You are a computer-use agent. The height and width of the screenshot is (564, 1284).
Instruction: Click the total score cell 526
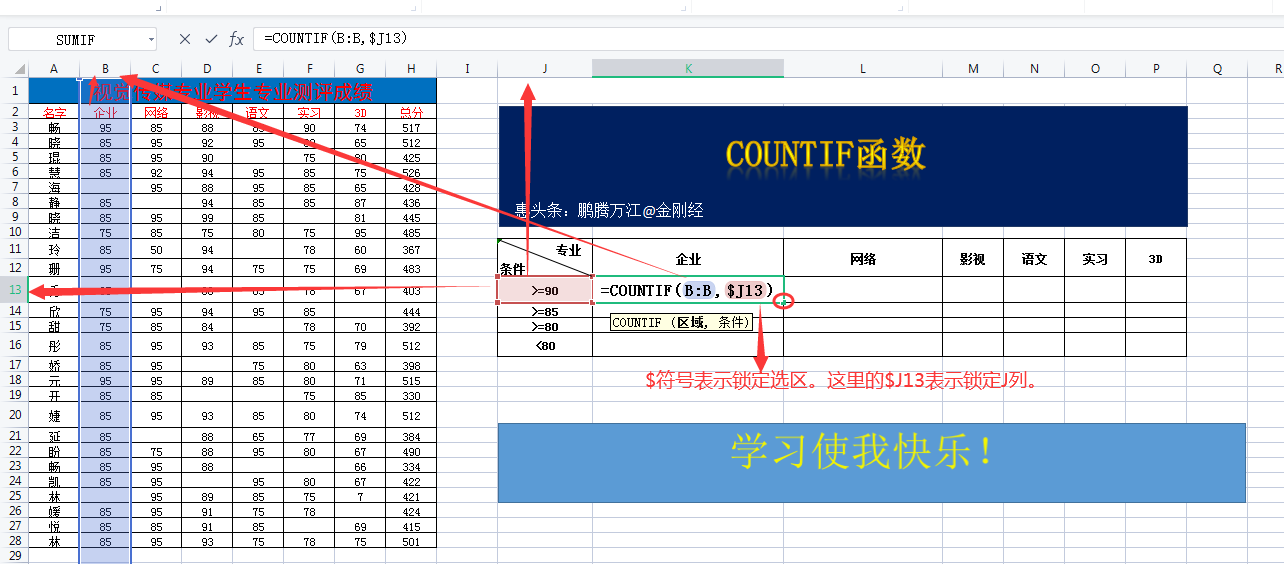(411, 173)
